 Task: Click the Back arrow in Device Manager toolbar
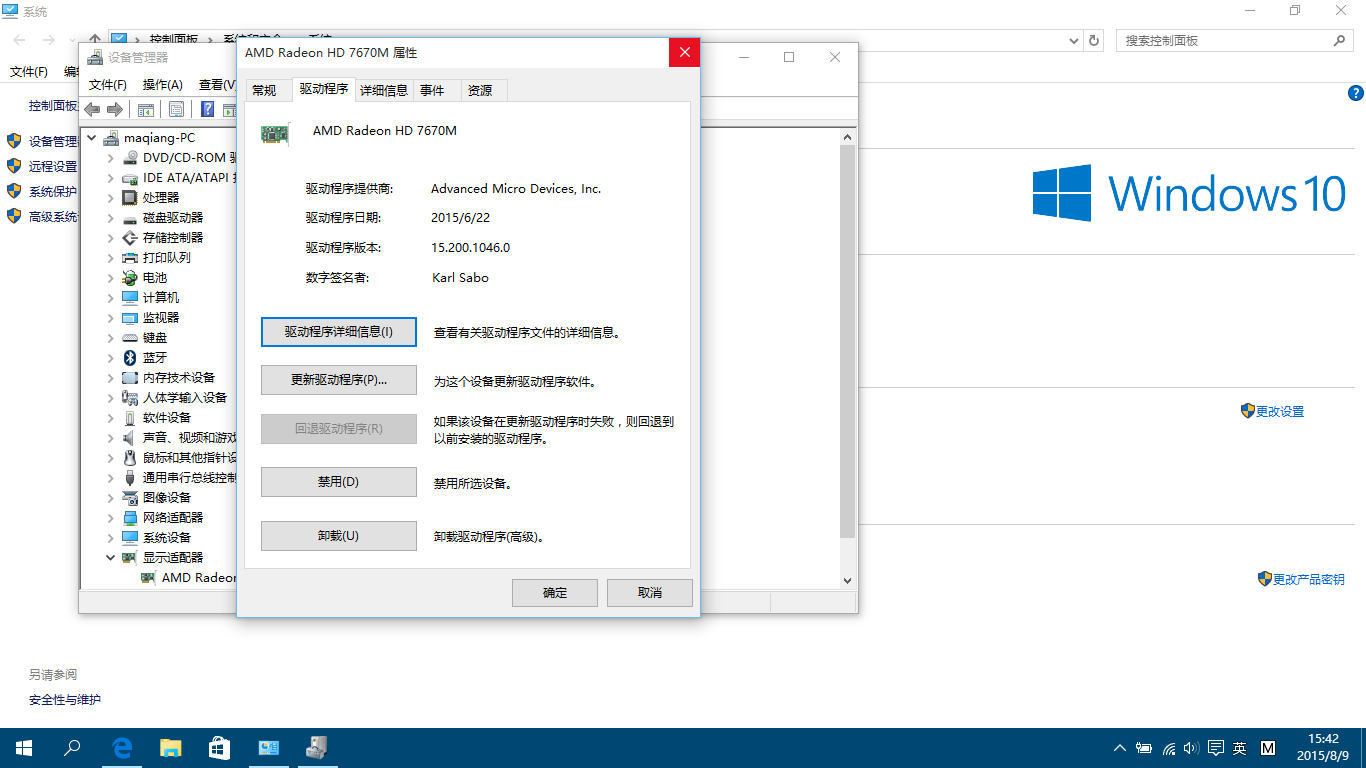(93, 109)
